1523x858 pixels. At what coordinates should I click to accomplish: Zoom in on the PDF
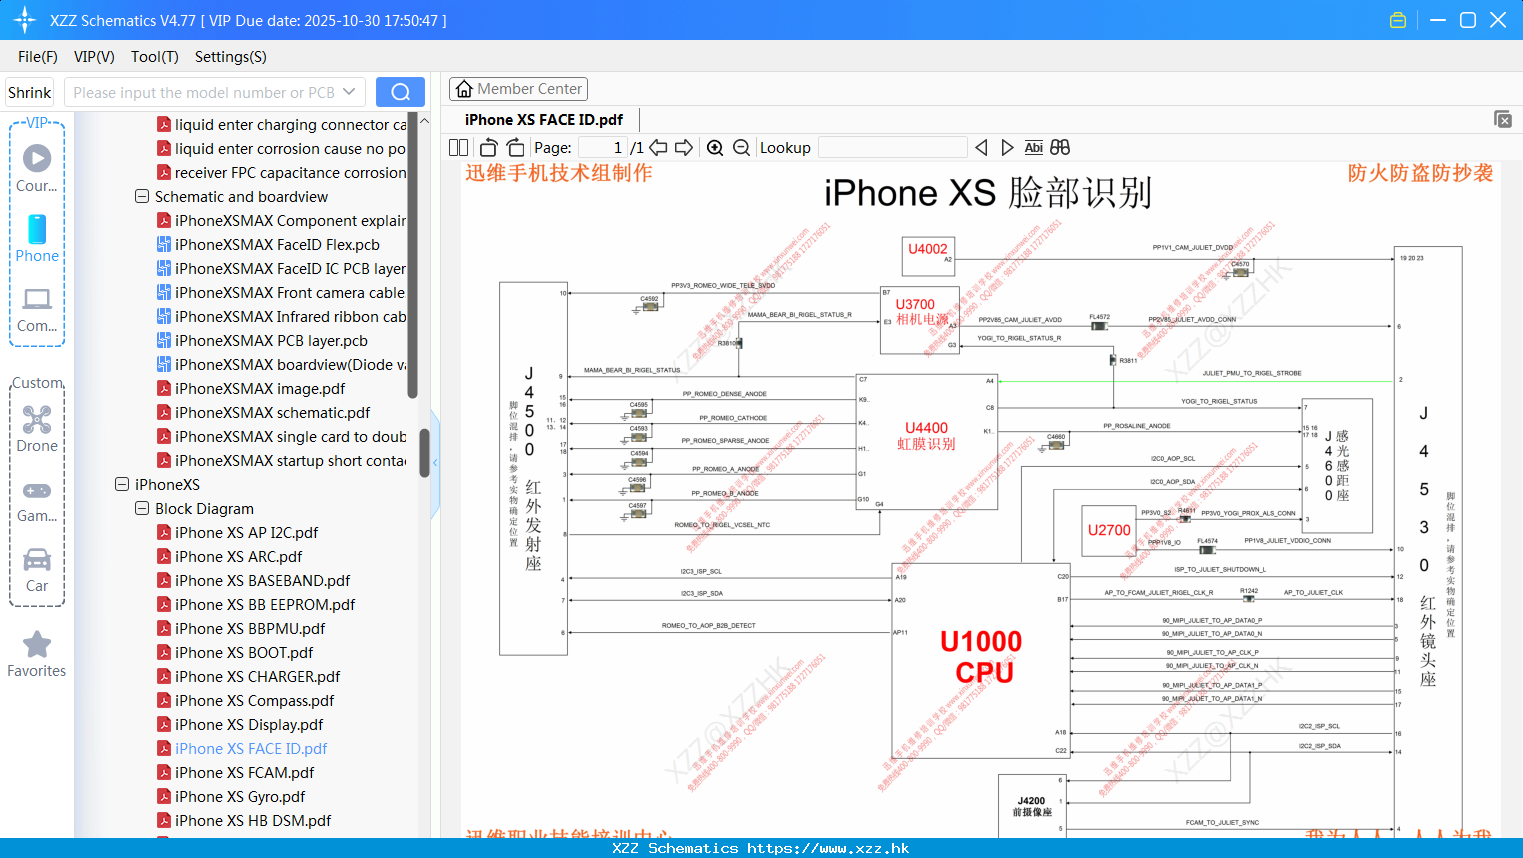pos(715,147)
